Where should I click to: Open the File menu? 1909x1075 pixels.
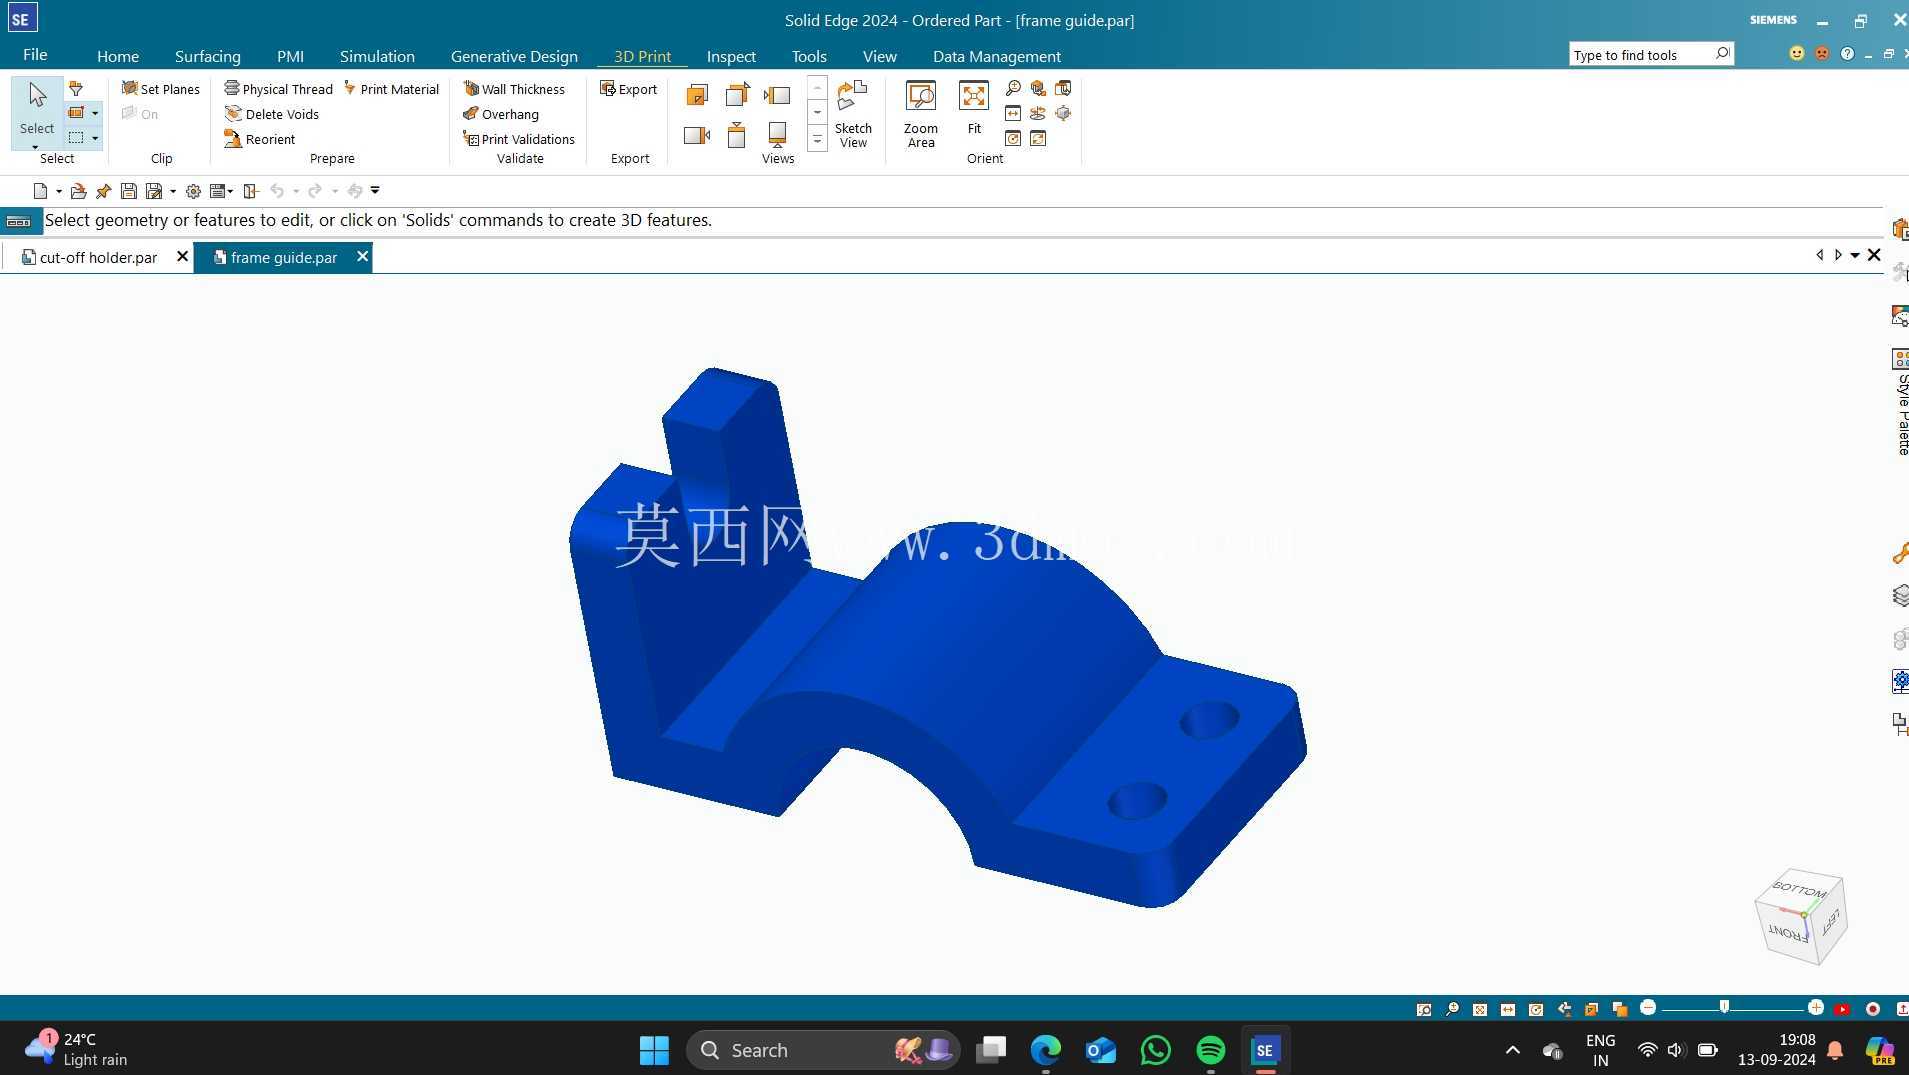(35, 55)
